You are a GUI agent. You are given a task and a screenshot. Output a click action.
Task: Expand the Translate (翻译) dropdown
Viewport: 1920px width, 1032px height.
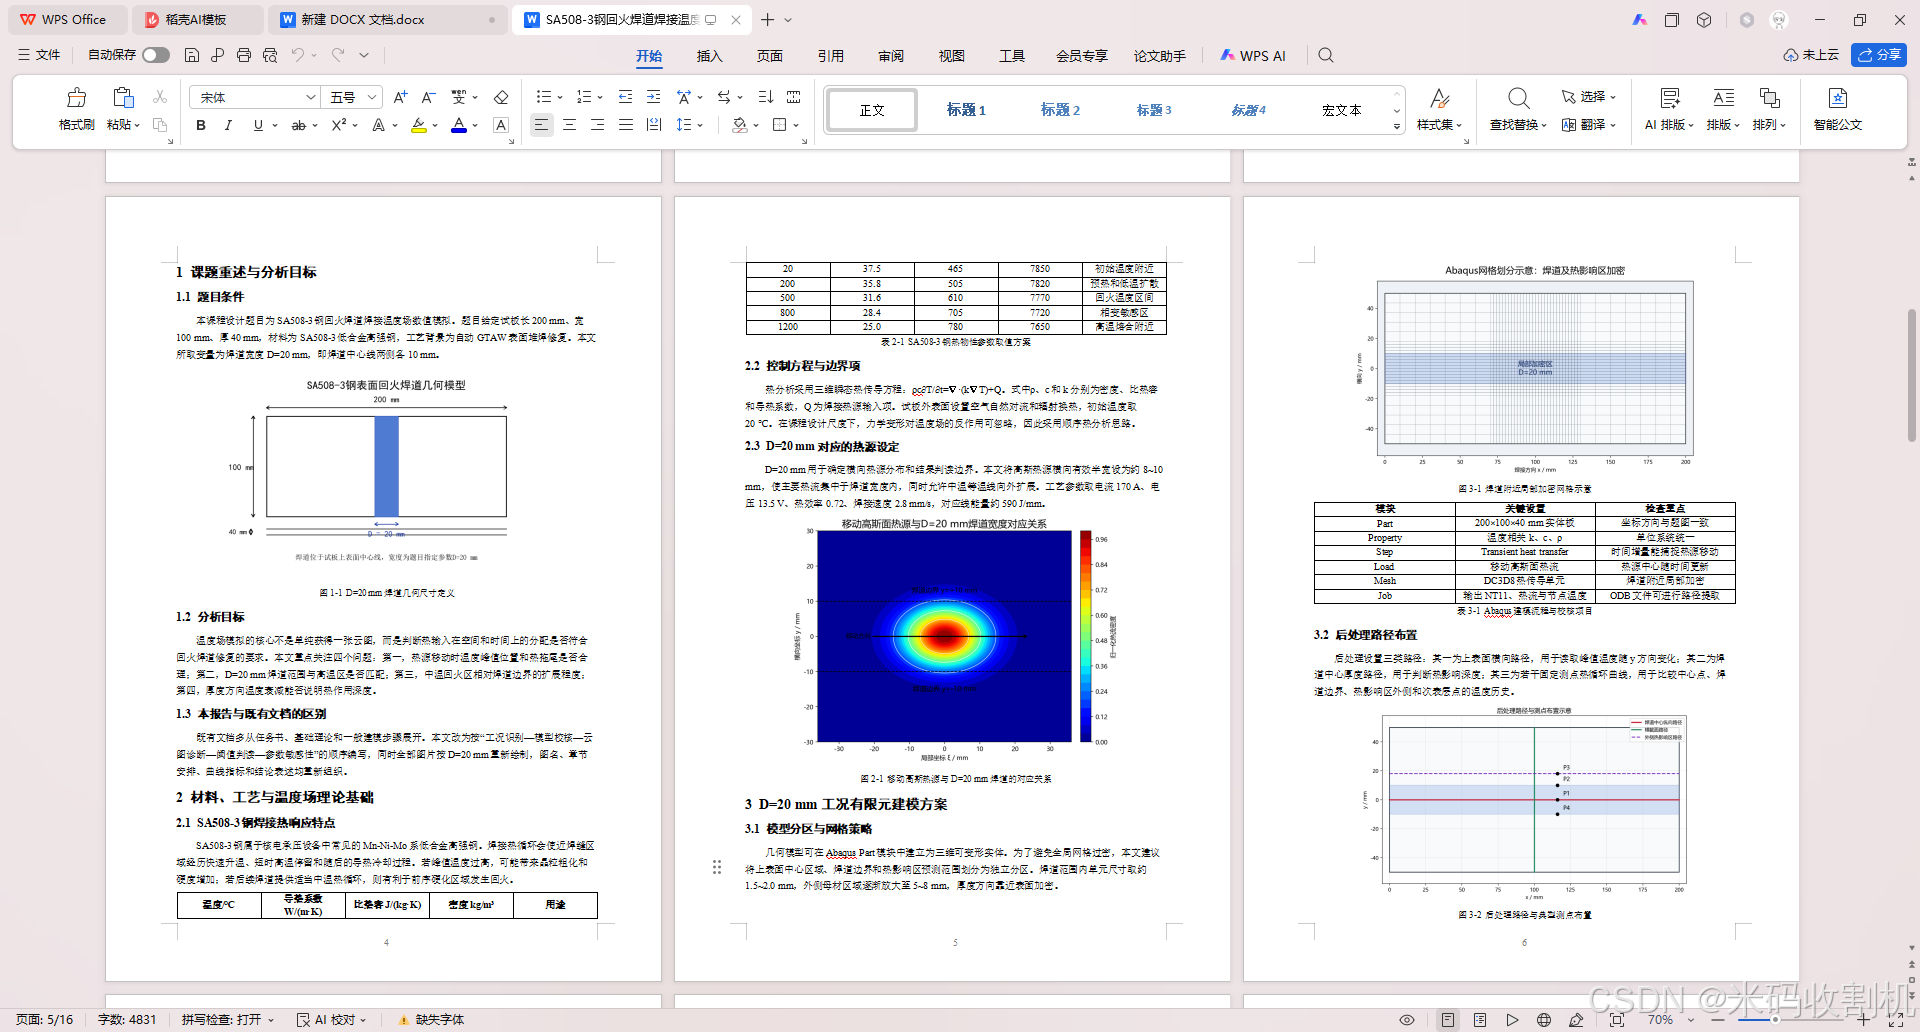(1613, 125)
